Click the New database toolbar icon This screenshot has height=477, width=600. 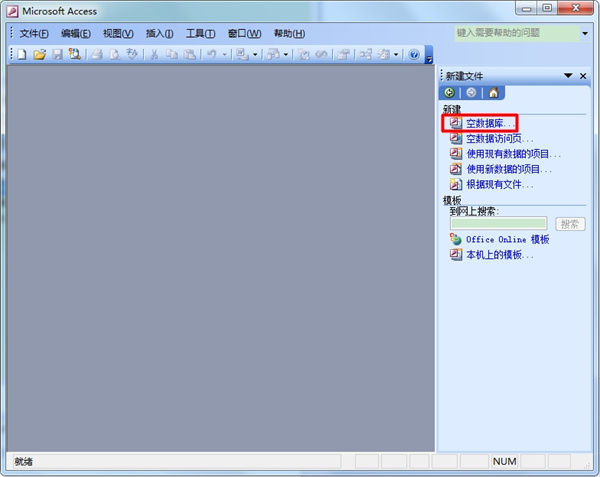[22, 55]
